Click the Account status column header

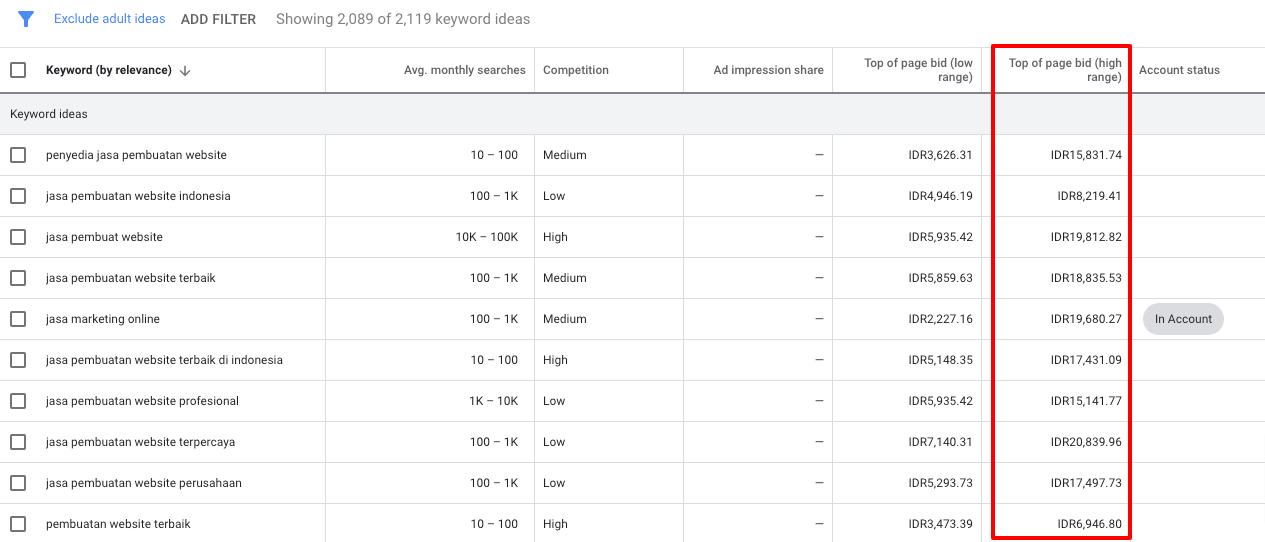coord(1179,70)
